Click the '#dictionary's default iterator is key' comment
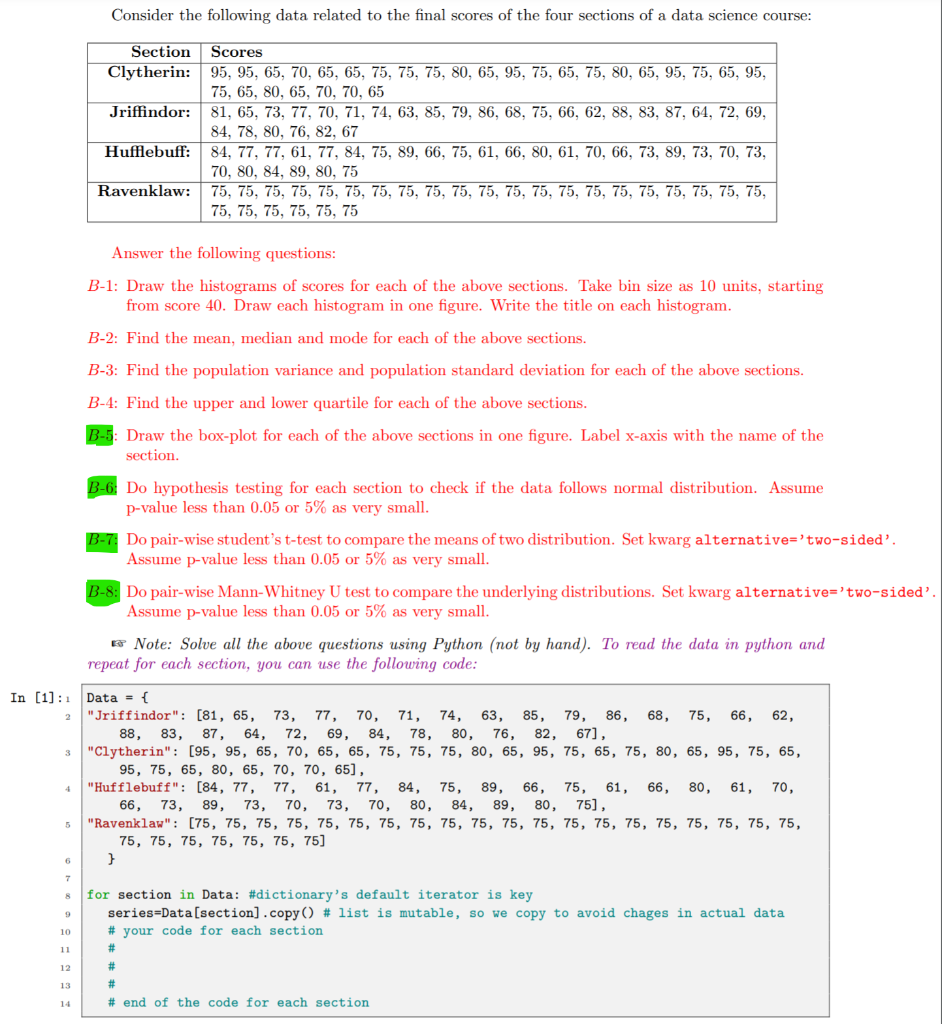 (391, 895)
